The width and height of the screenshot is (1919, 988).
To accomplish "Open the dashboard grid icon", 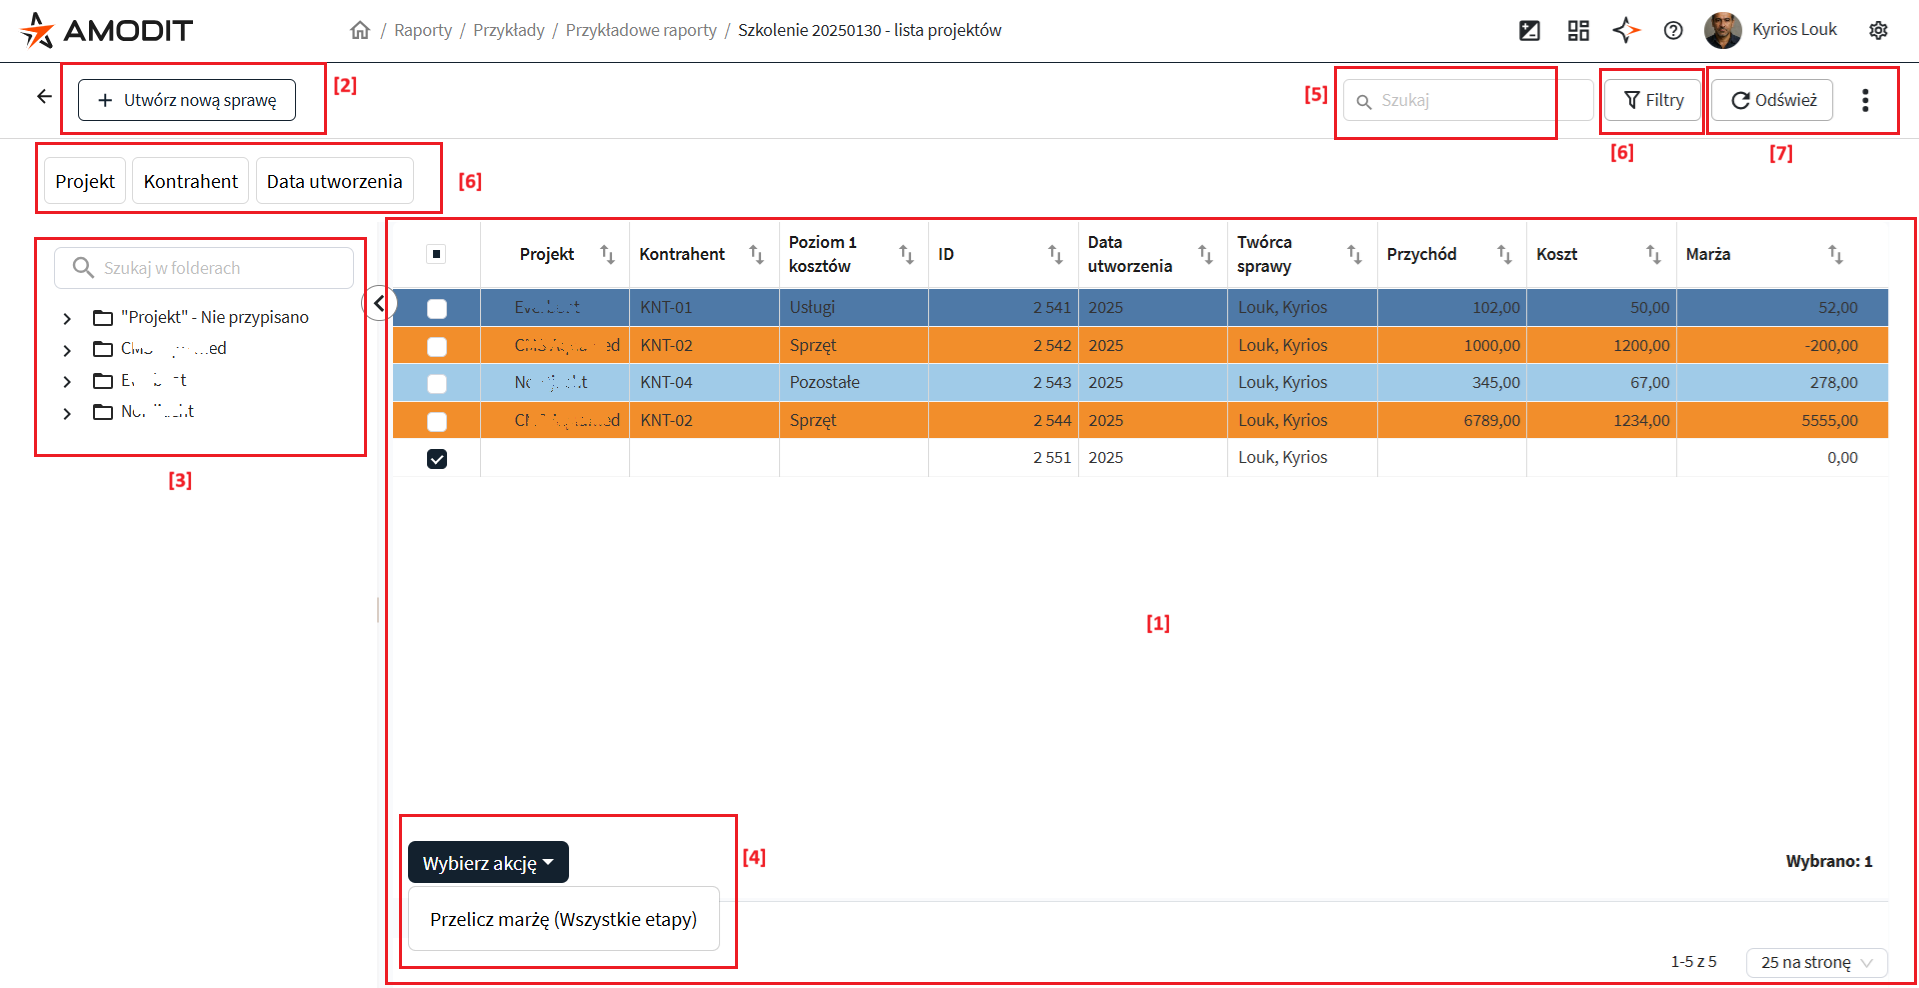I will (x=1578, y=30).
